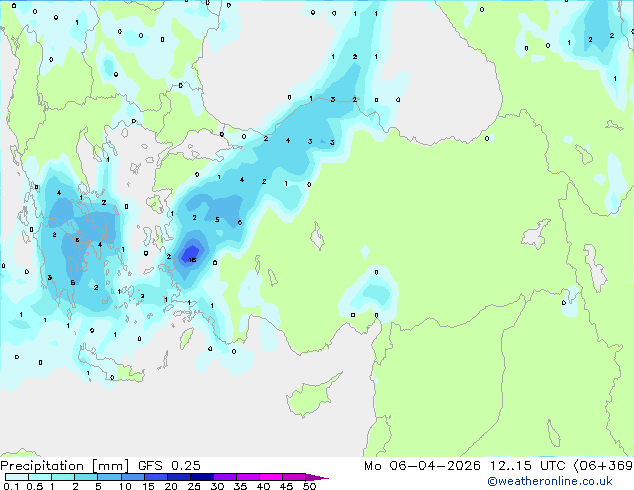Click the '12..15 UTC' time label
Screen dimensions: 634x490
click(x=527, y=466)
